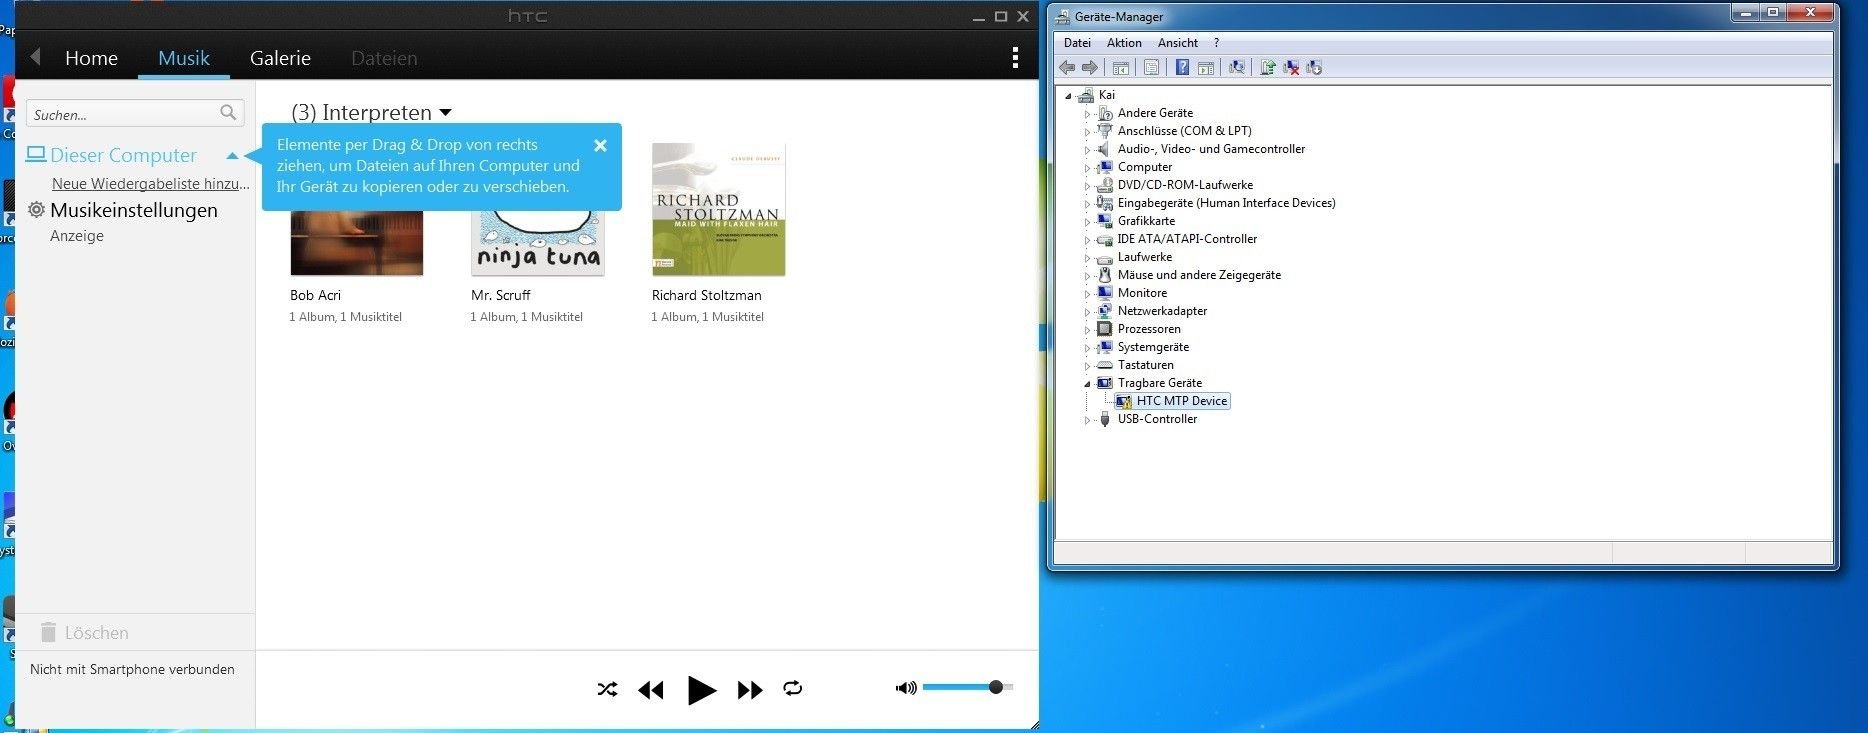
Task: Open Aktion menu in Geräte-Manager
Action: tap(1124, 43)
